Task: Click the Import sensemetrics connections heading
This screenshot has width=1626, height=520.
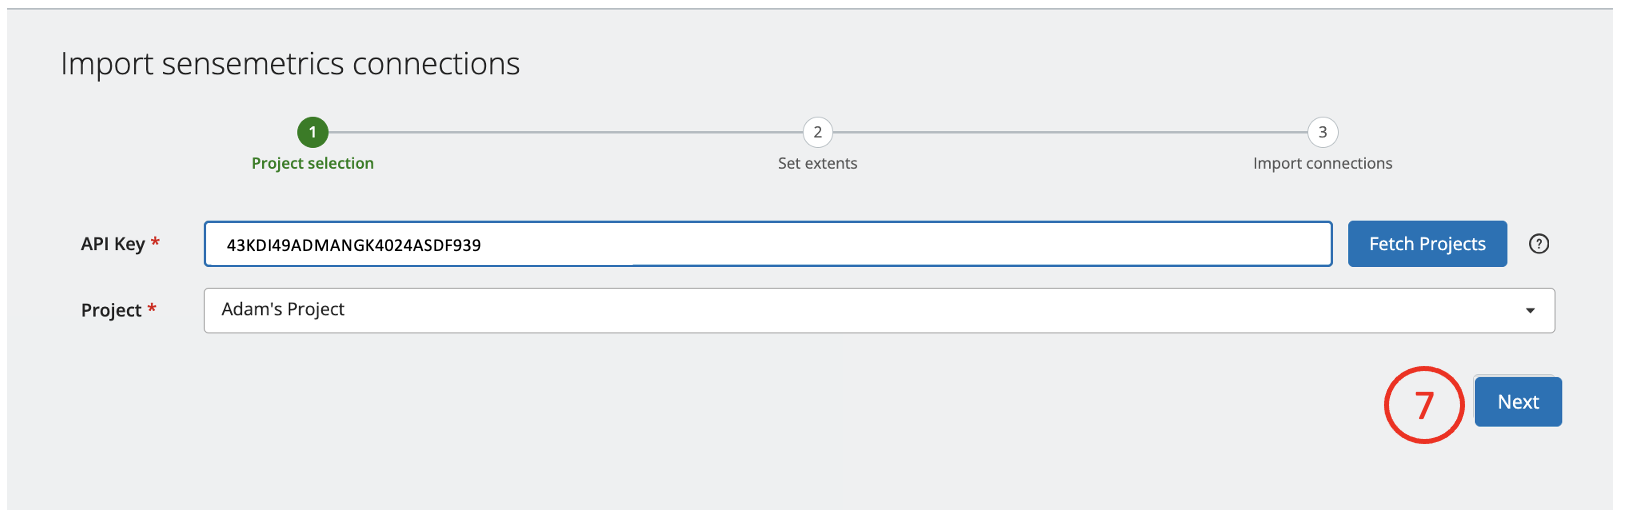Action: coord(290,64)
